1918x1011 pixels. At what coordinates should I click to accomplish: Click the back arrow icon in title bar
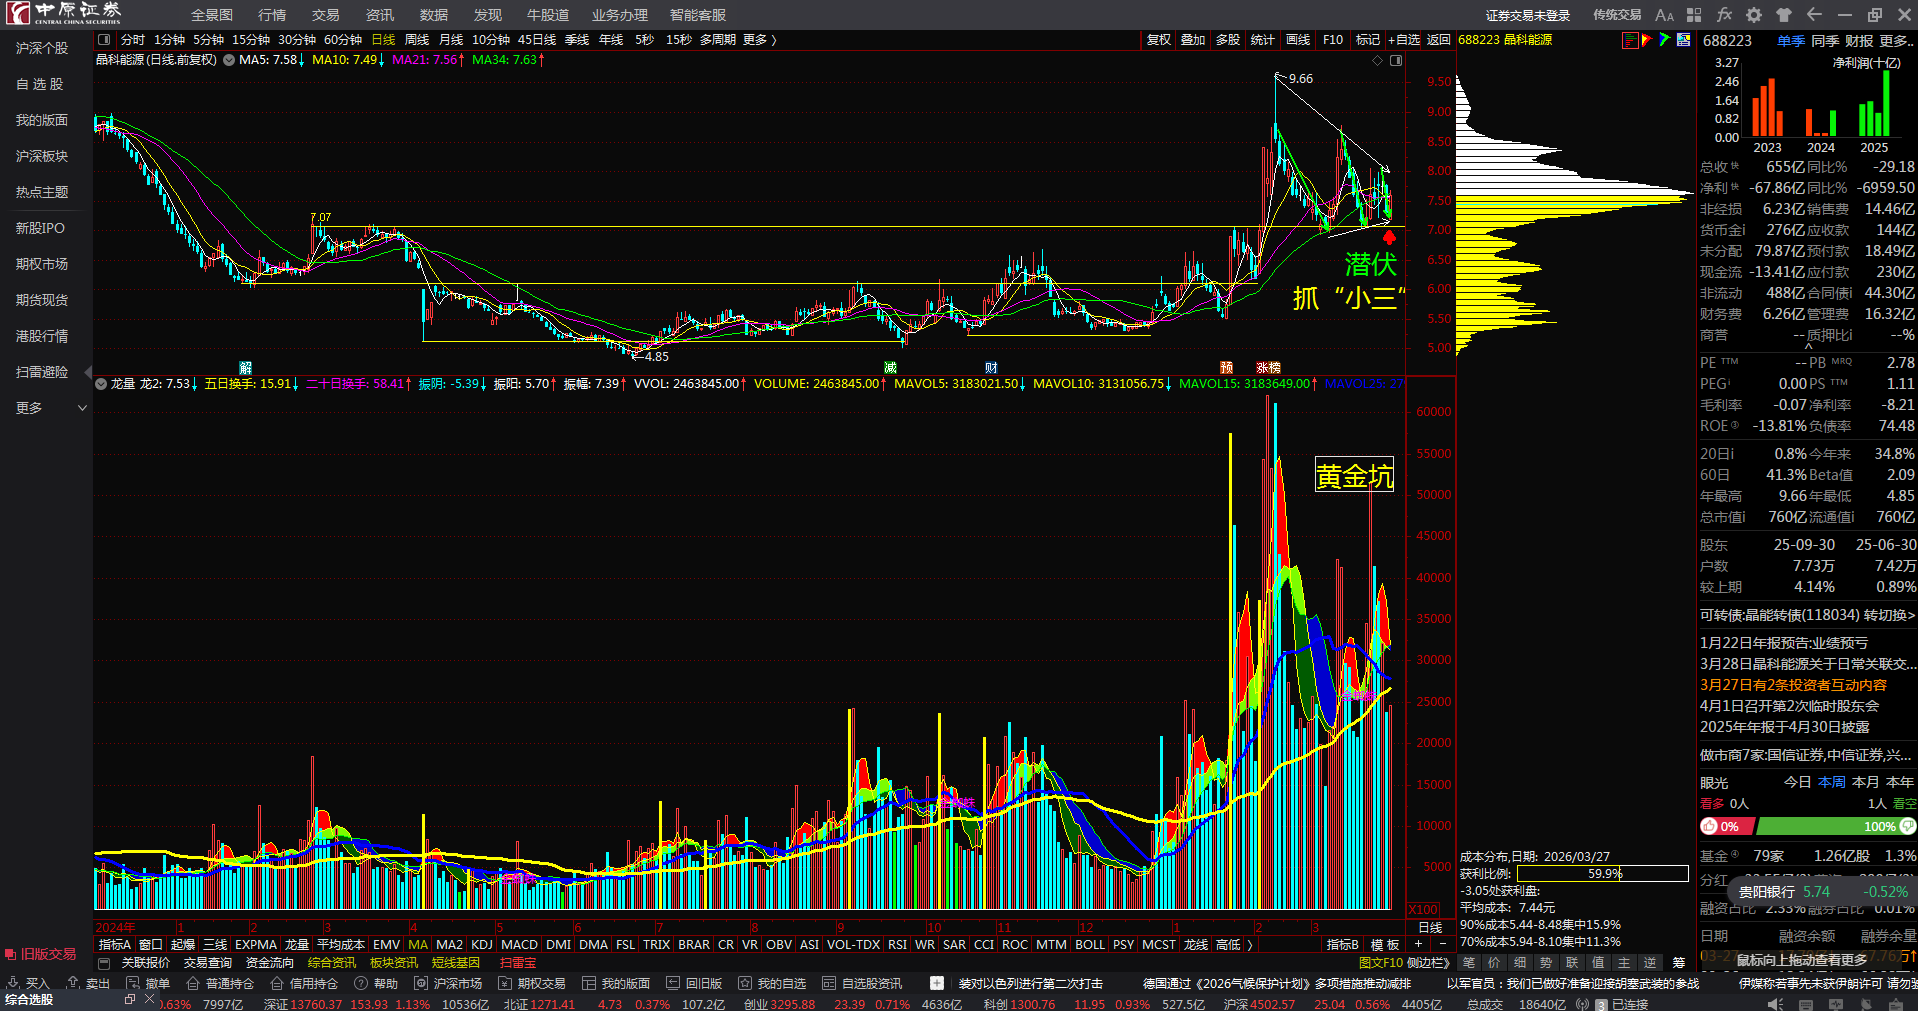[1814, 15]
